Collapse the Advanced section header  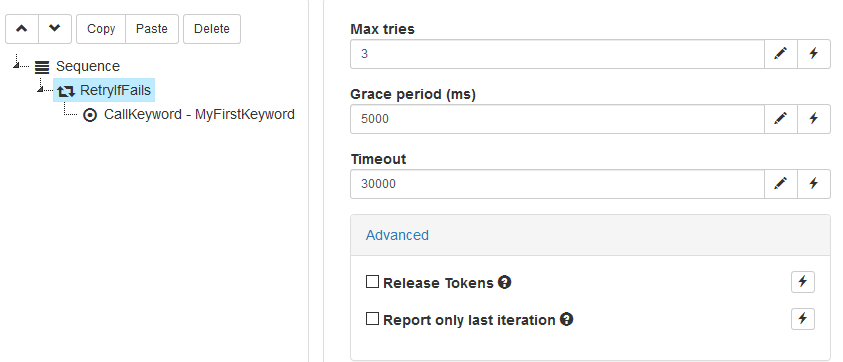[x=397, y=236]
